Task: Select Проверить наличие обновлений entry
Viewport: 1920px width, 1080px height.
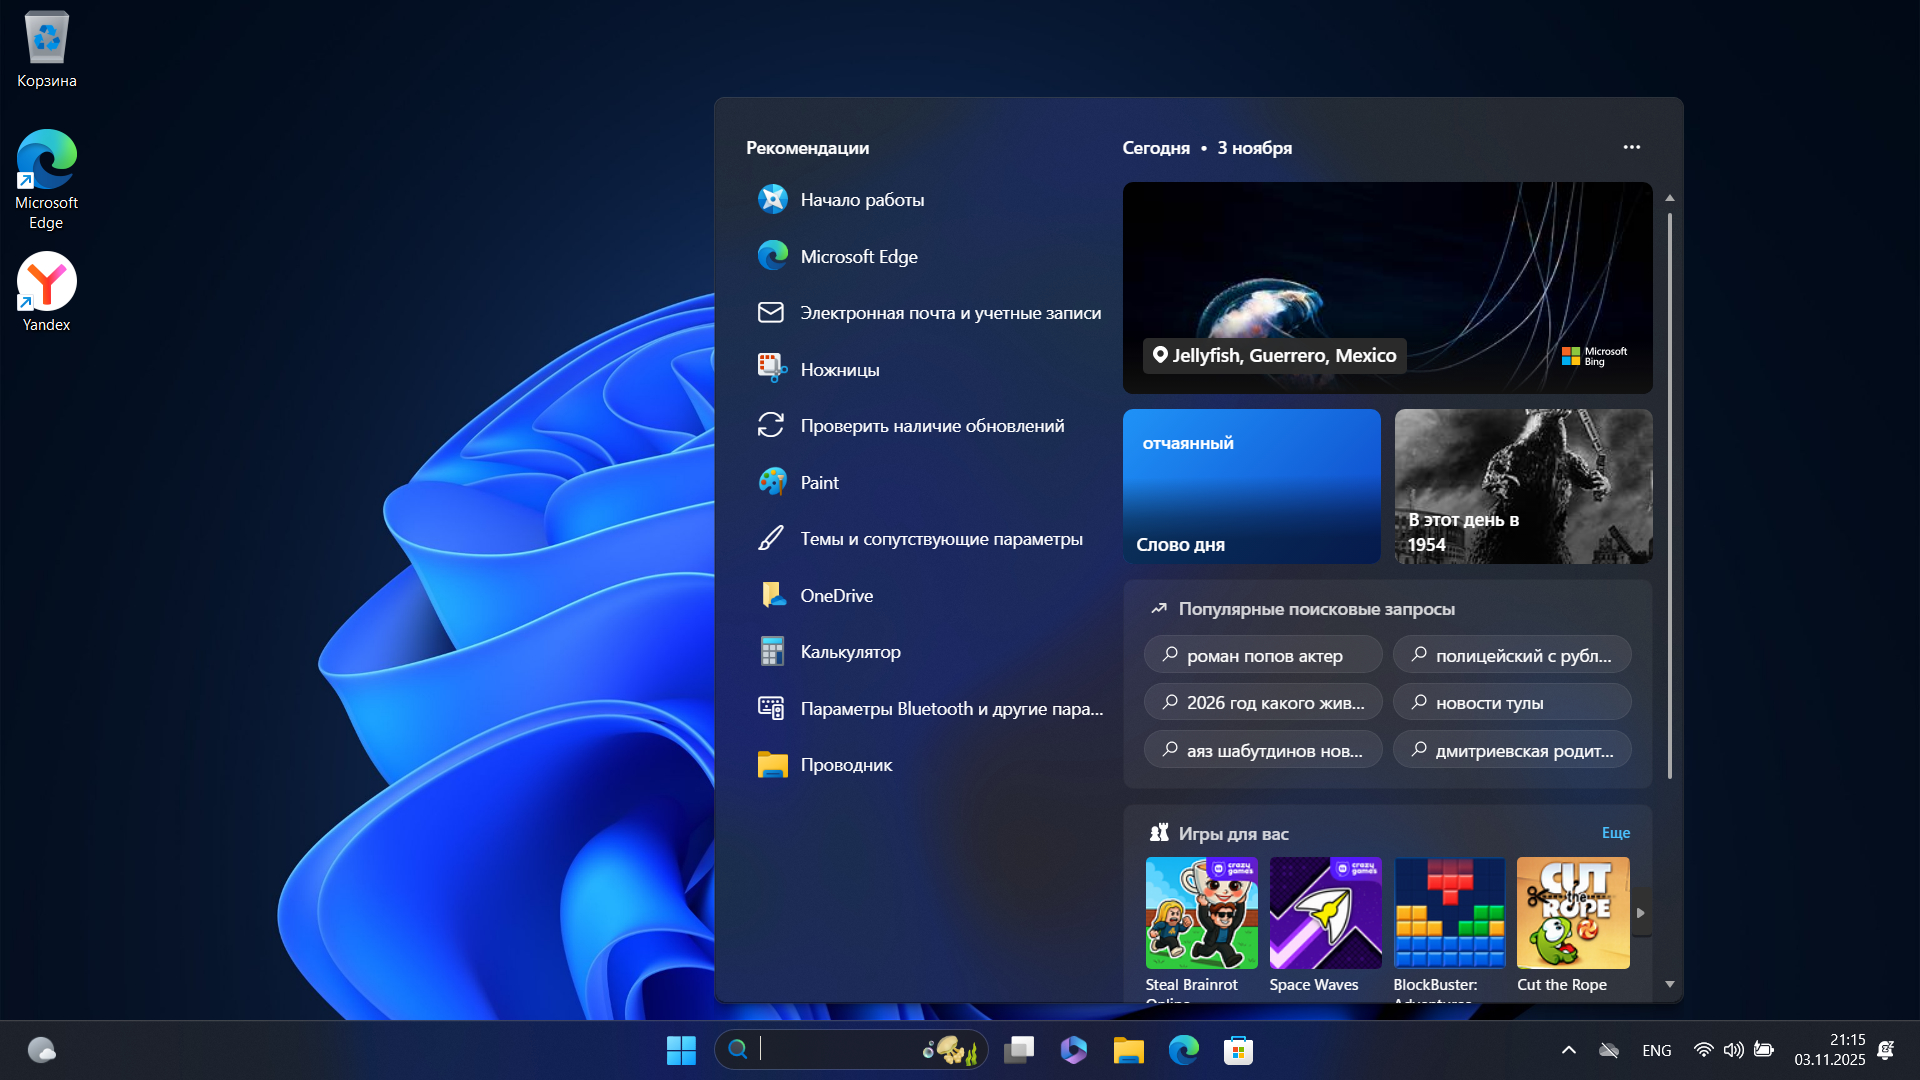Action: point(931,426)
